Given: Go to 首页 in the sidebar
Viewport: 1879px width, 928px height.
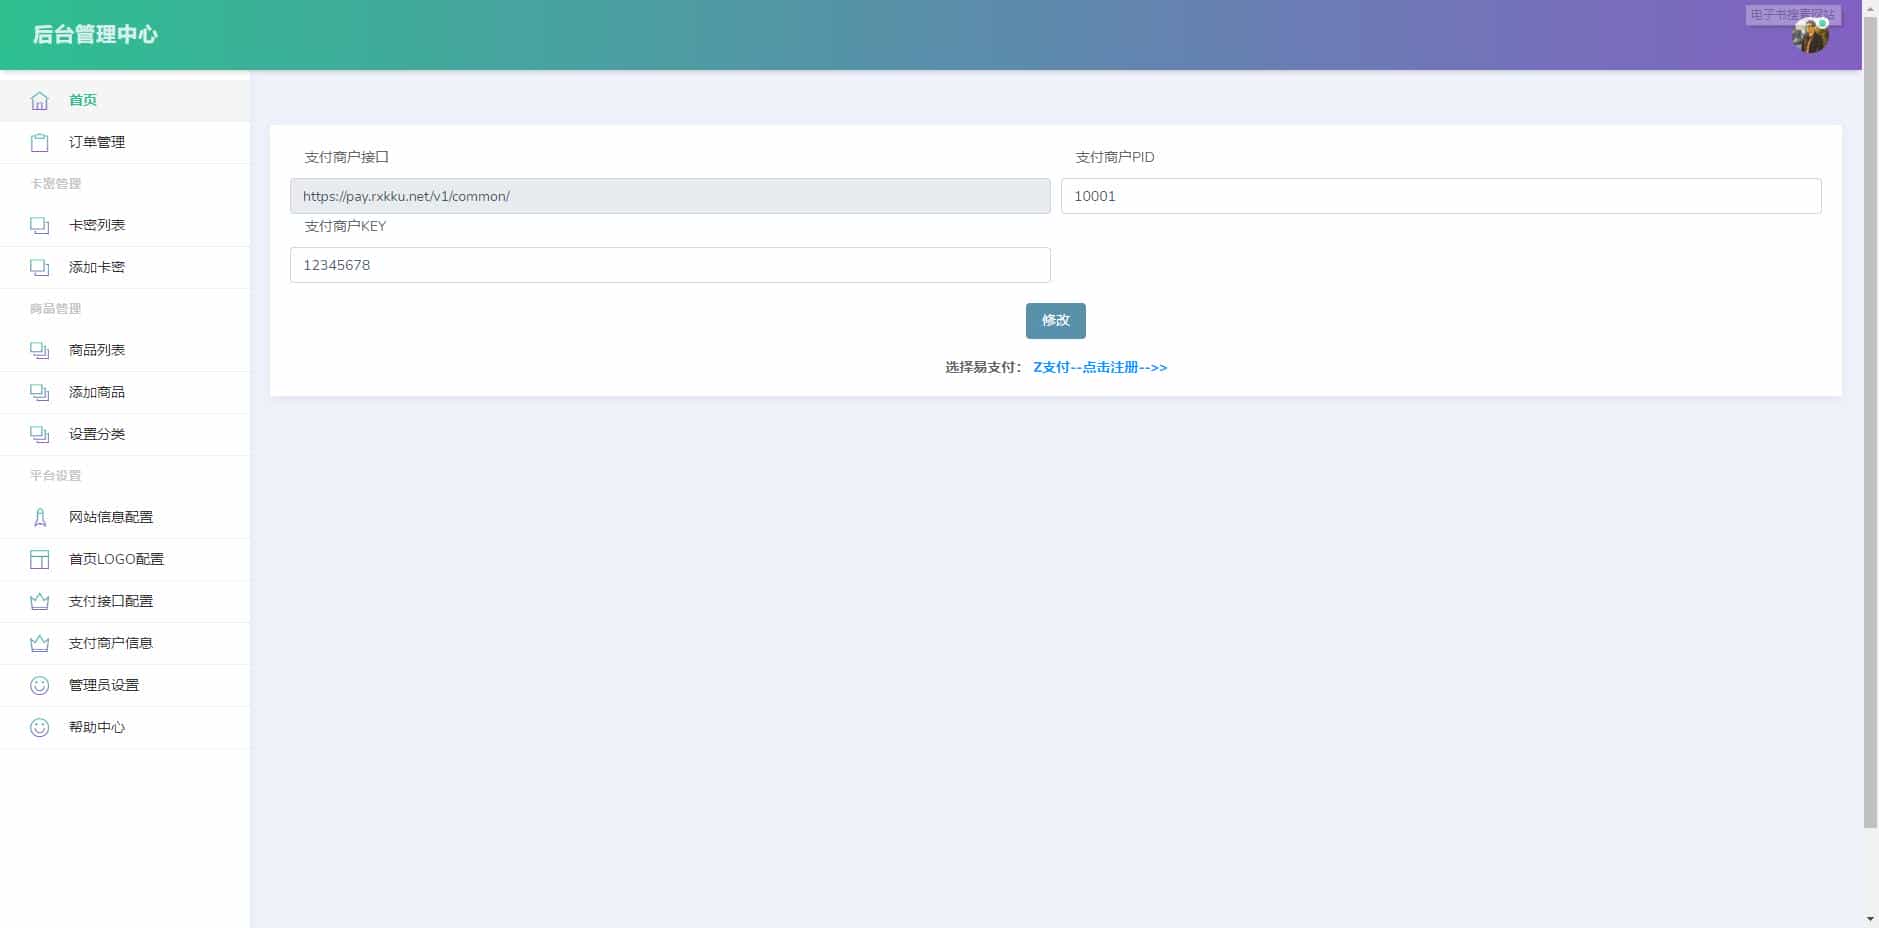Looking at the screenshot, I should pos(125,101).
